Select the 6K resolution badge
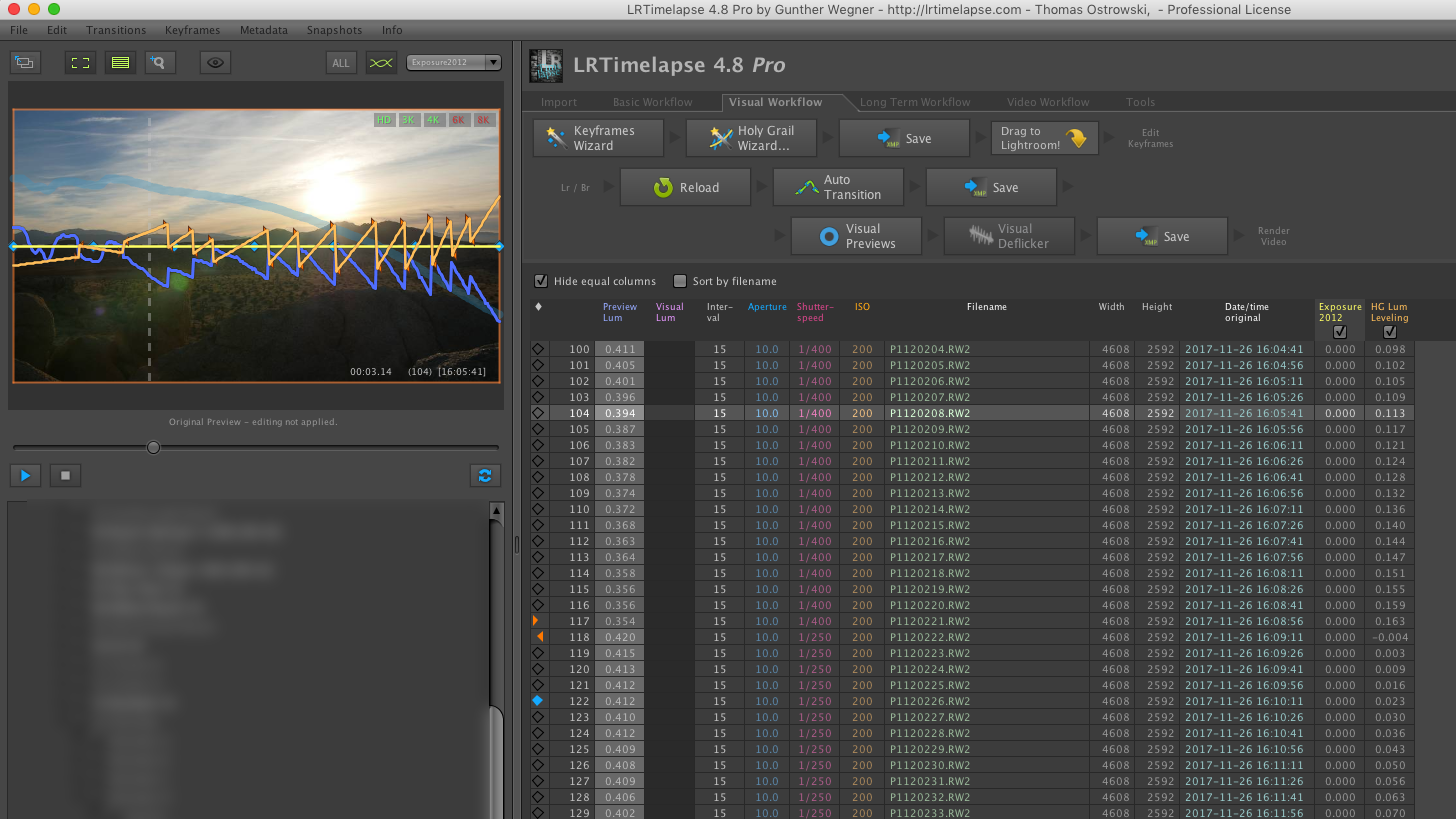 (x=459, y=120)
